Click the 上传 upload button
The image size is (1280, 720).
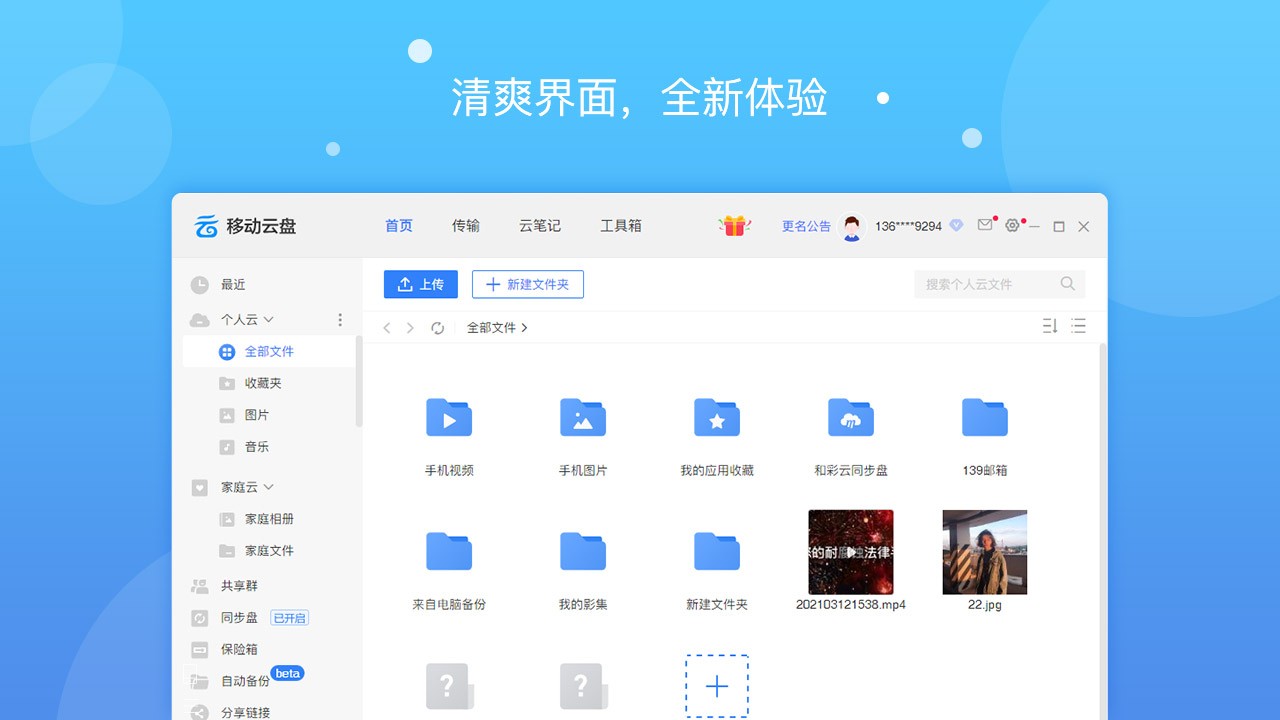[420, 284]
